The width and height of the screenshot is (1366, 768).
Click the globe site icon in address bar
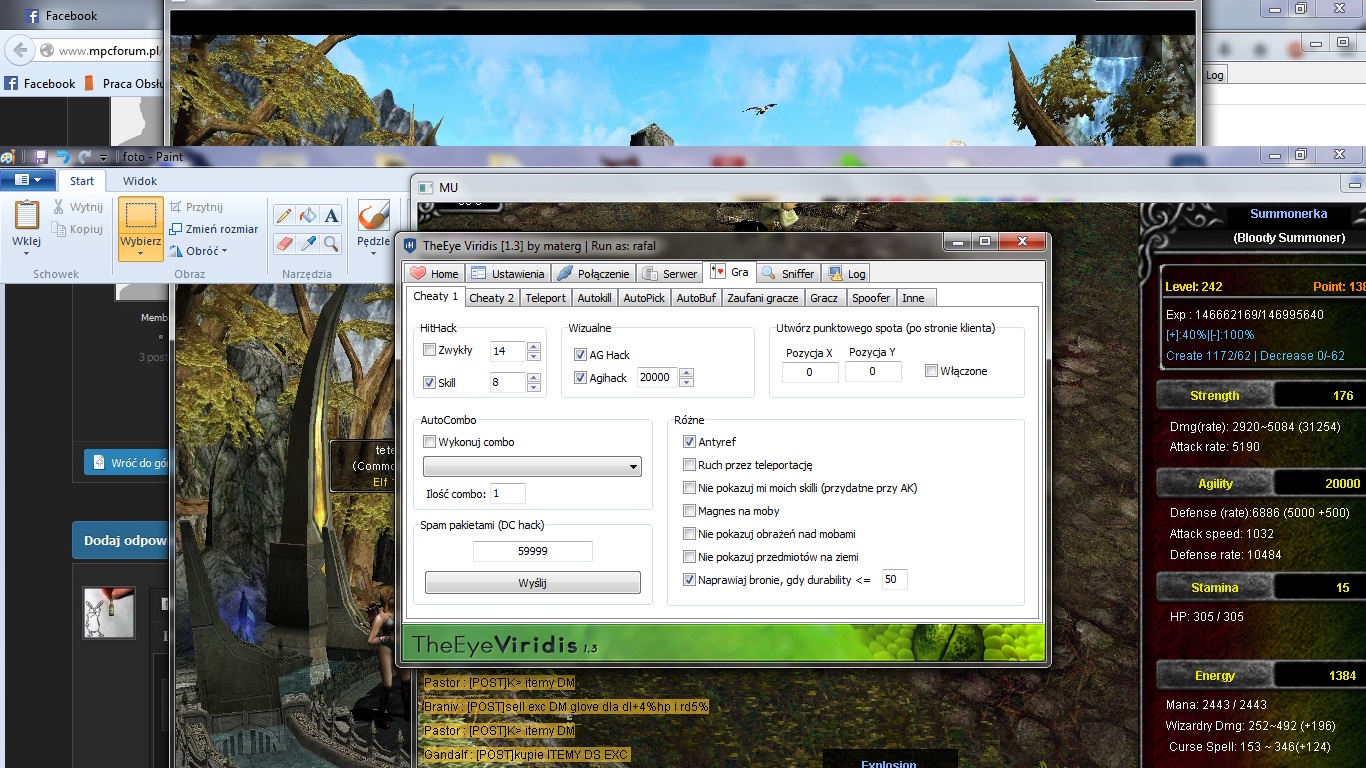point(46,50)
